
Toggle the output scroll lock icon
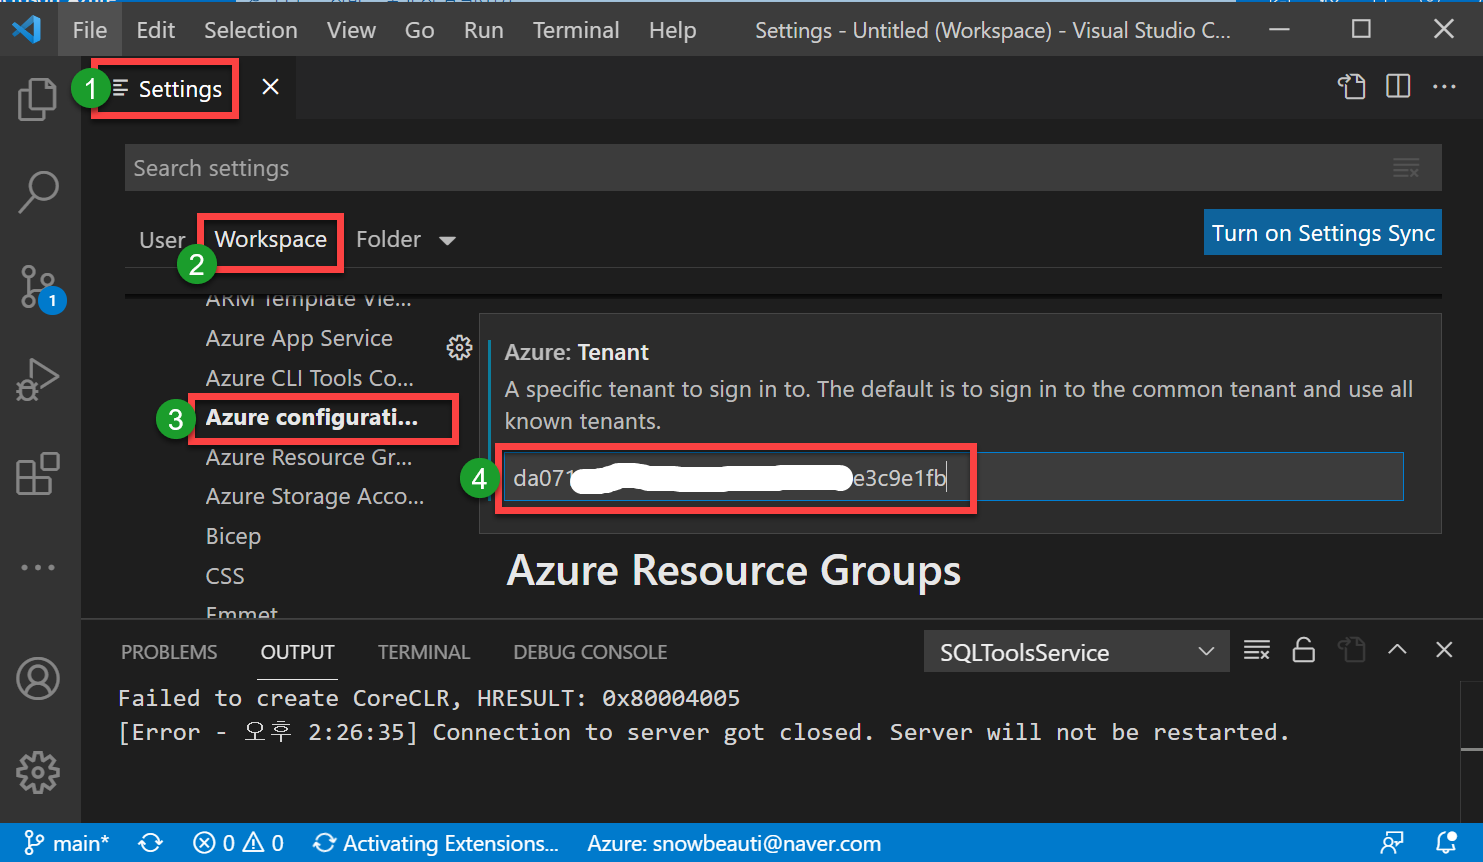tap(1304, 650)
